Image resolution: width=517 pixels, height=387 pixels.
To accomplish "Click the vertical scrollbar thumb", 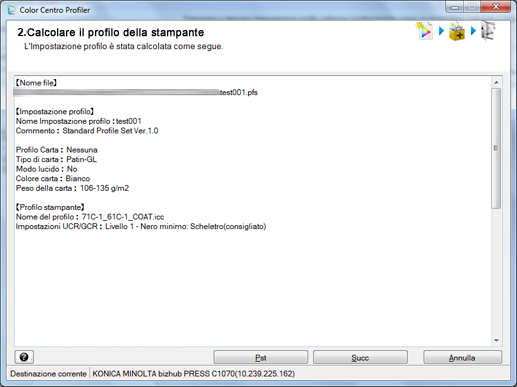I will click(x=496, y=148).
